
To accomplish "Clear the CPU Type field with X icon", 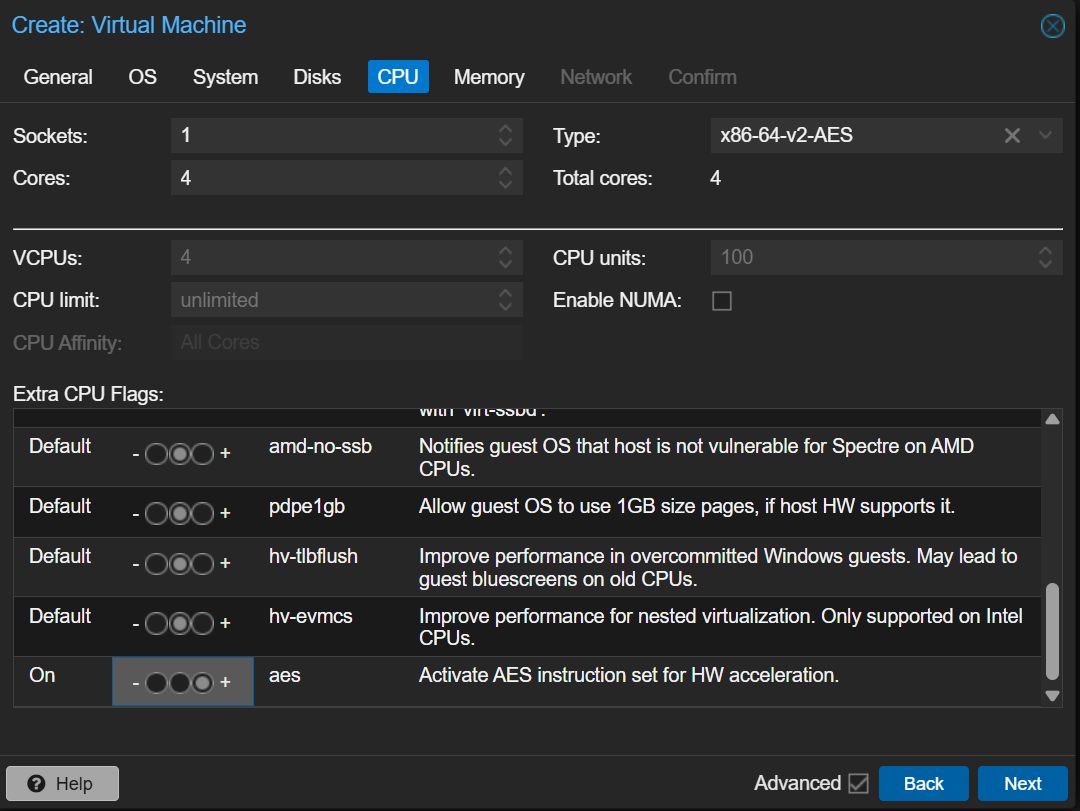I will point(1012,136).
